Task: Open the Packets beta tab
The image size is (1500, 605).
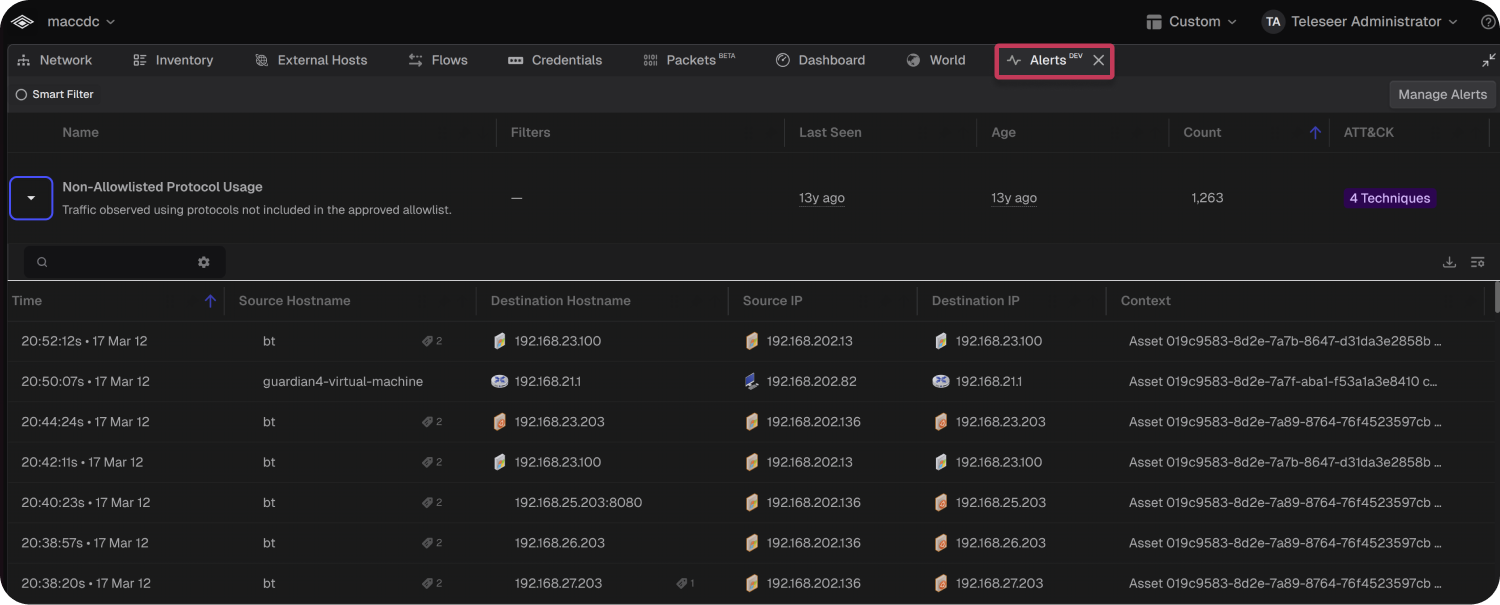Action: 689,60
